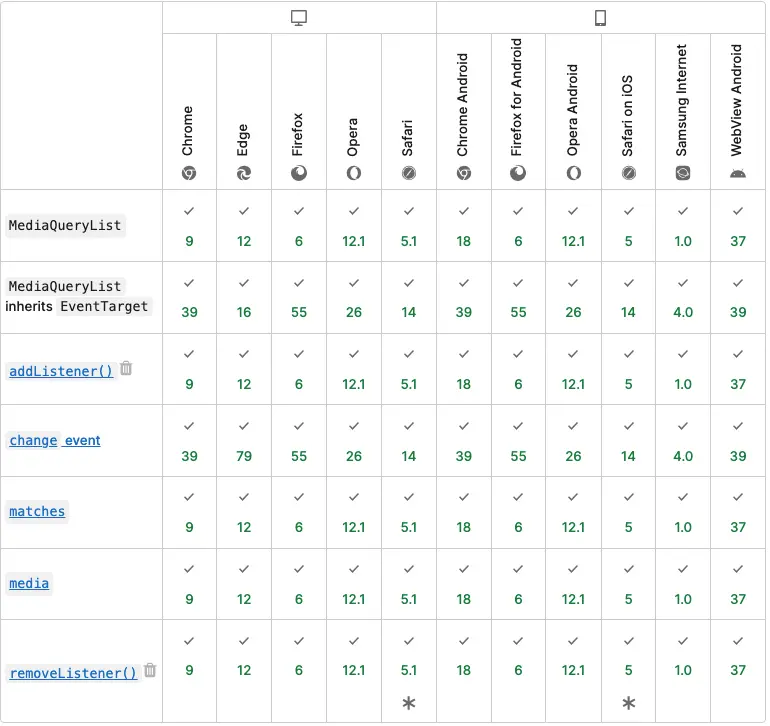Click the desktop platform icon

[298, 18]
